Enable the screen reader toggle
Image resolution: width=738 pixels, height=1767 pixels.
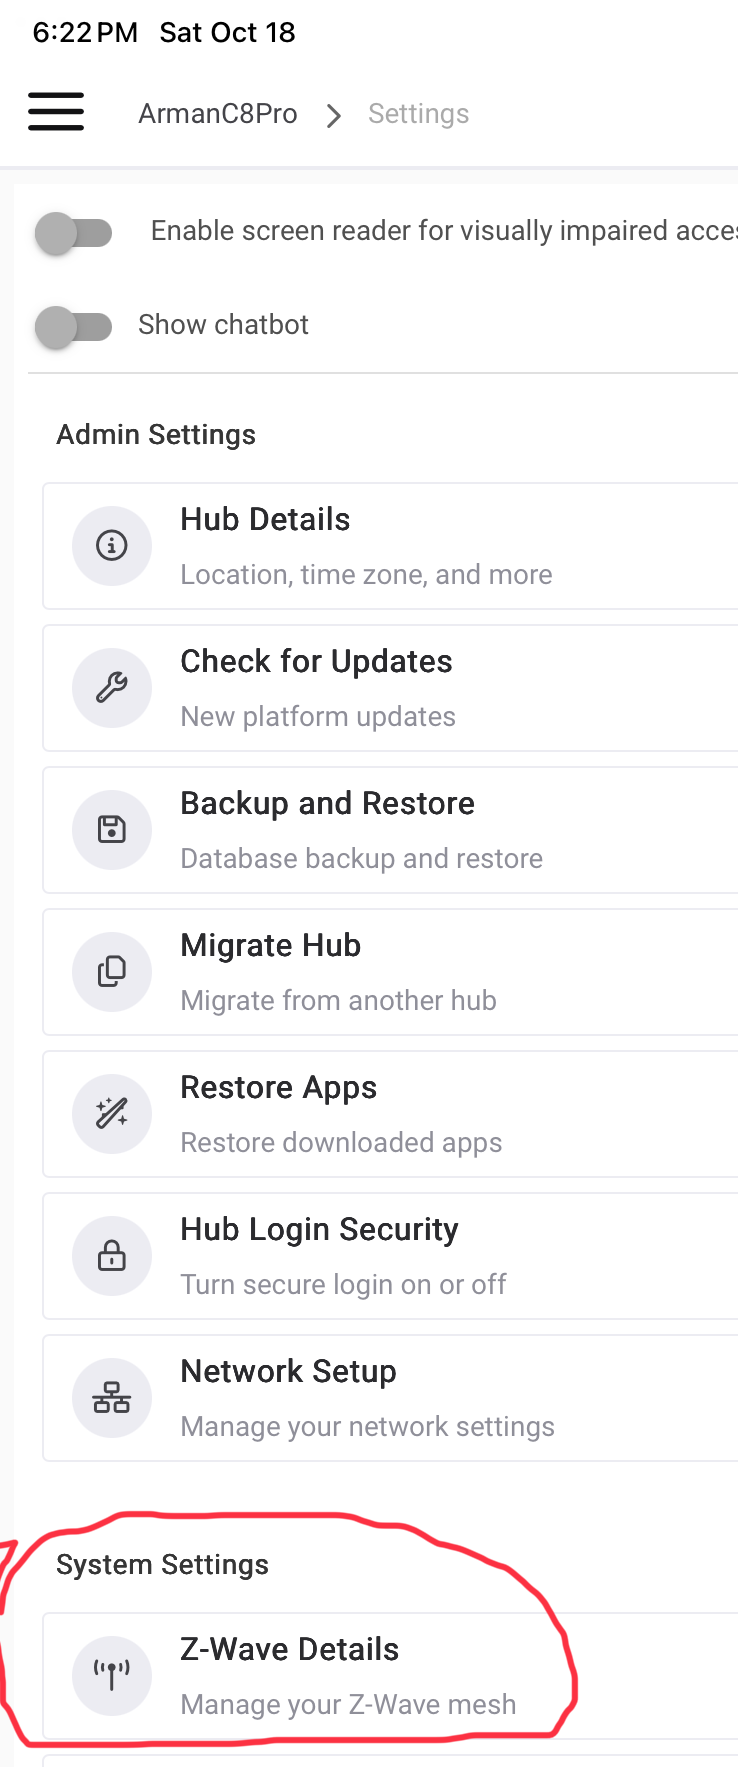click(x=74, y=233)
